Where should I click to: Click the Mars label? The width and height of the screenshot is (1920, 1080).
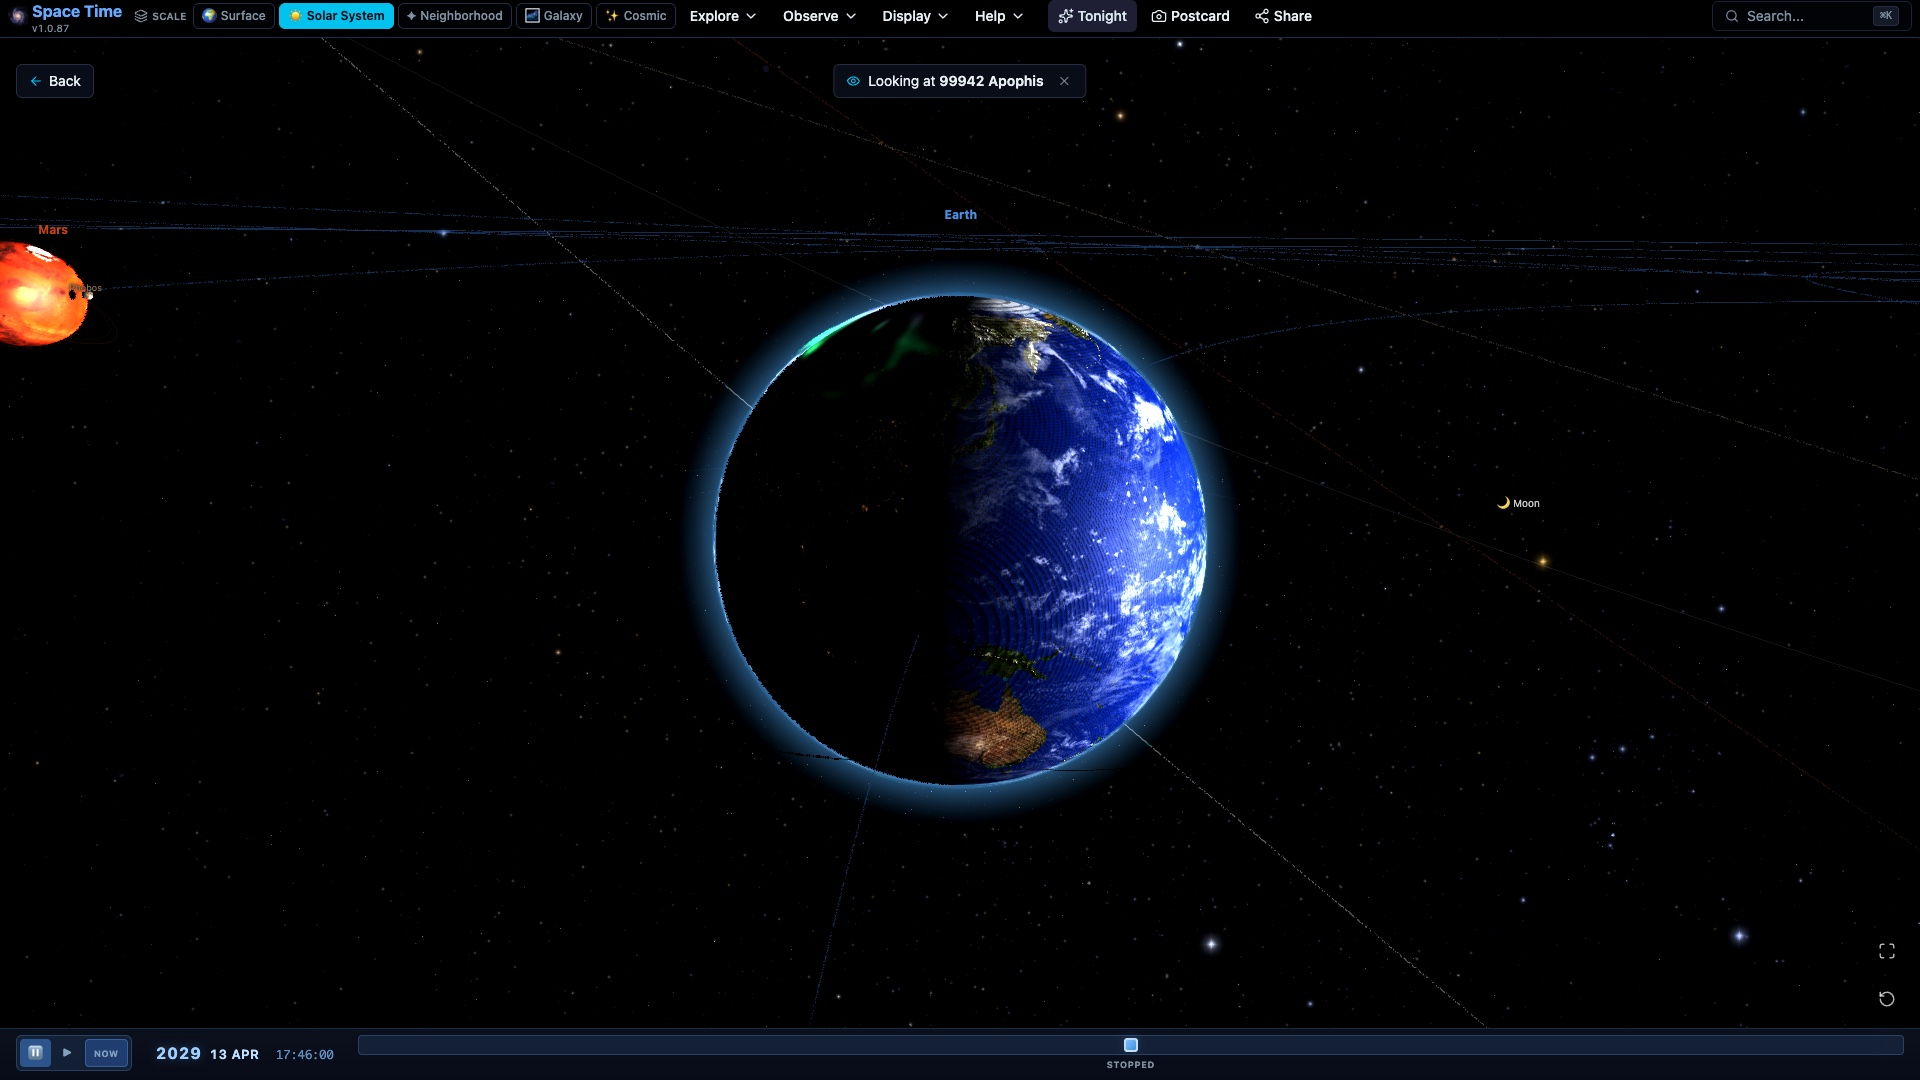[53, 230]
